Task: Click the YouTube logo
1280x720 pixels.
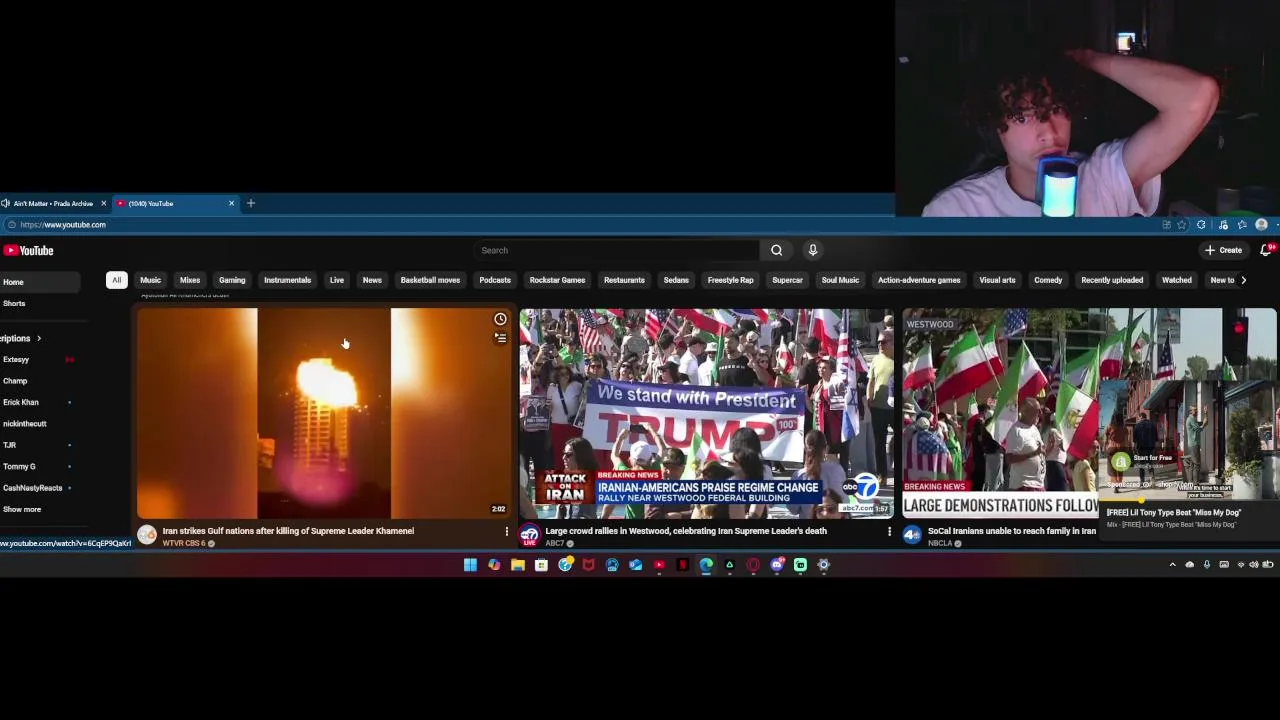Action: (29, 251)
